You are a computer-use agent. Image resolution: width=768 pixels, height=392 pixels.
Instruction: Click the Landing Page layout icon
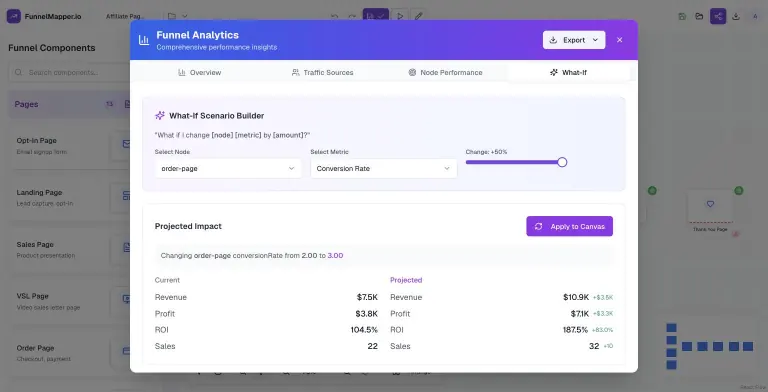[126, 196]
